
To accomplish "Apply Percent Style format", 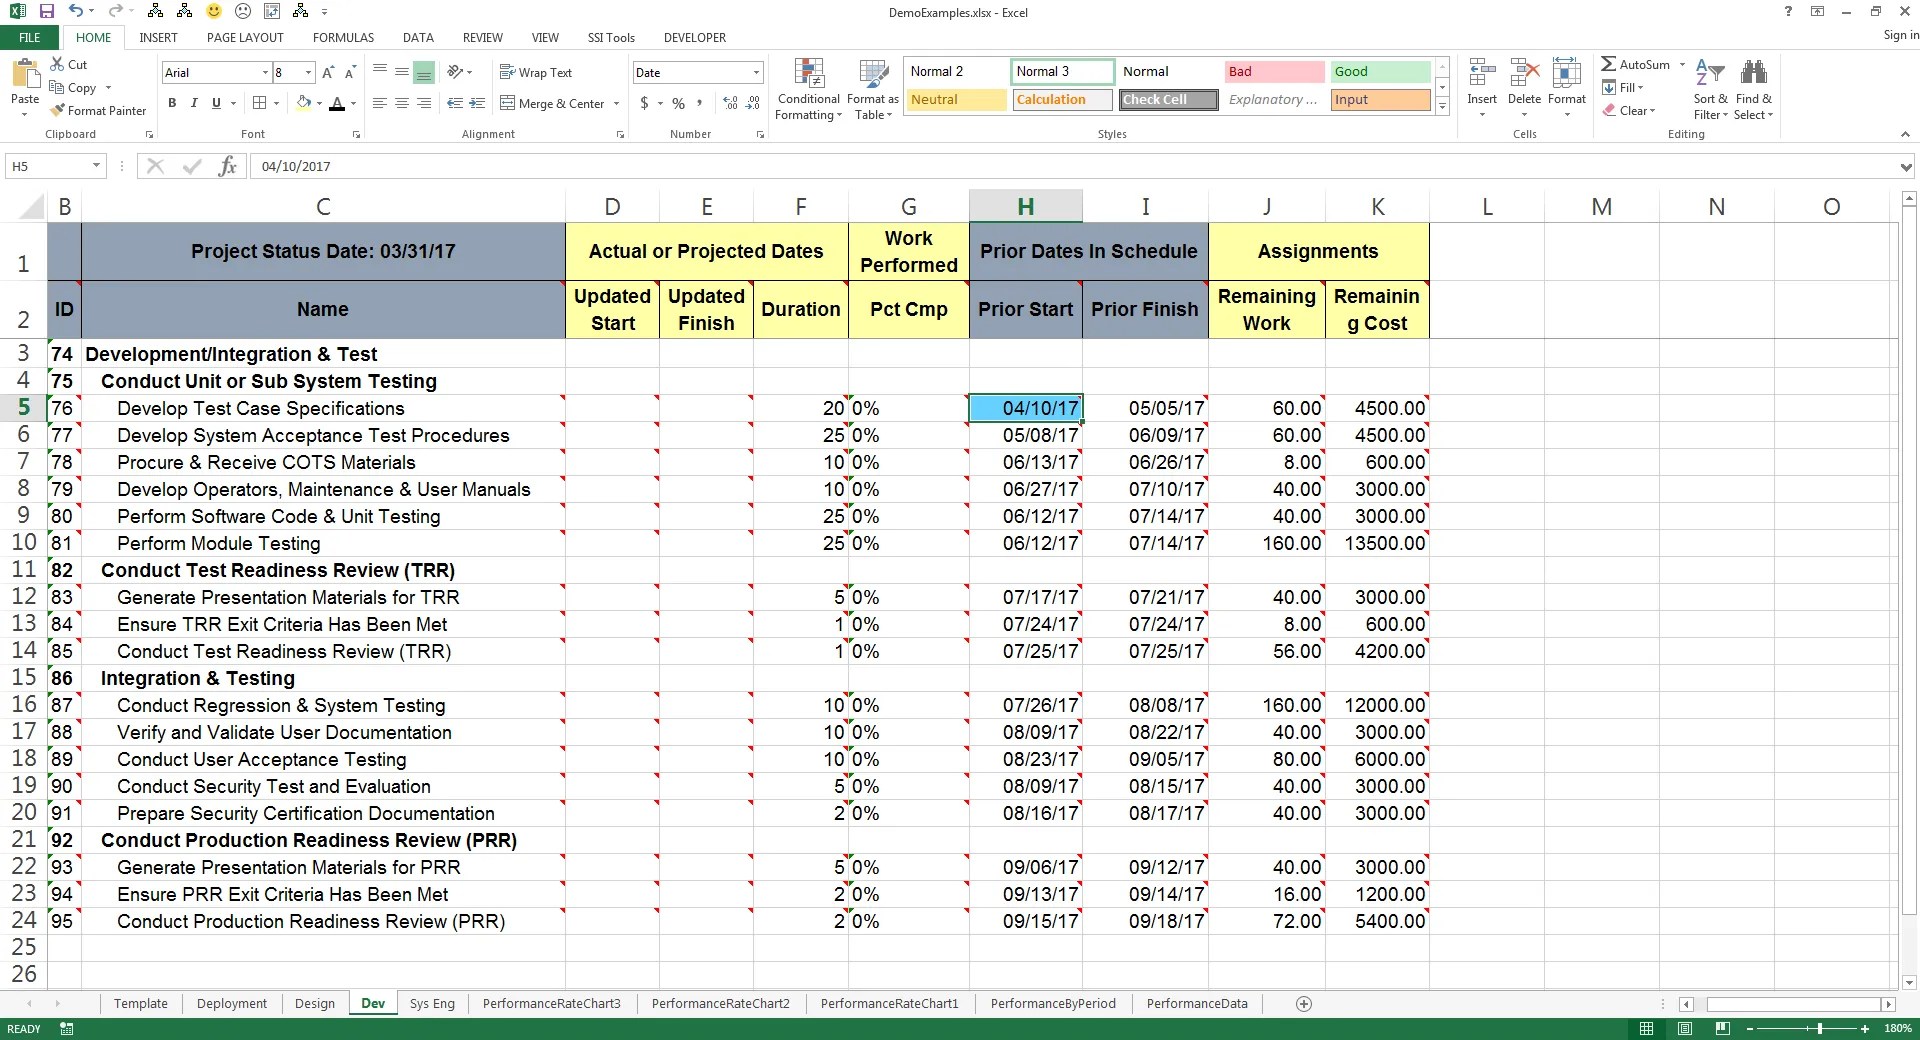I will (x=679, y=102).
